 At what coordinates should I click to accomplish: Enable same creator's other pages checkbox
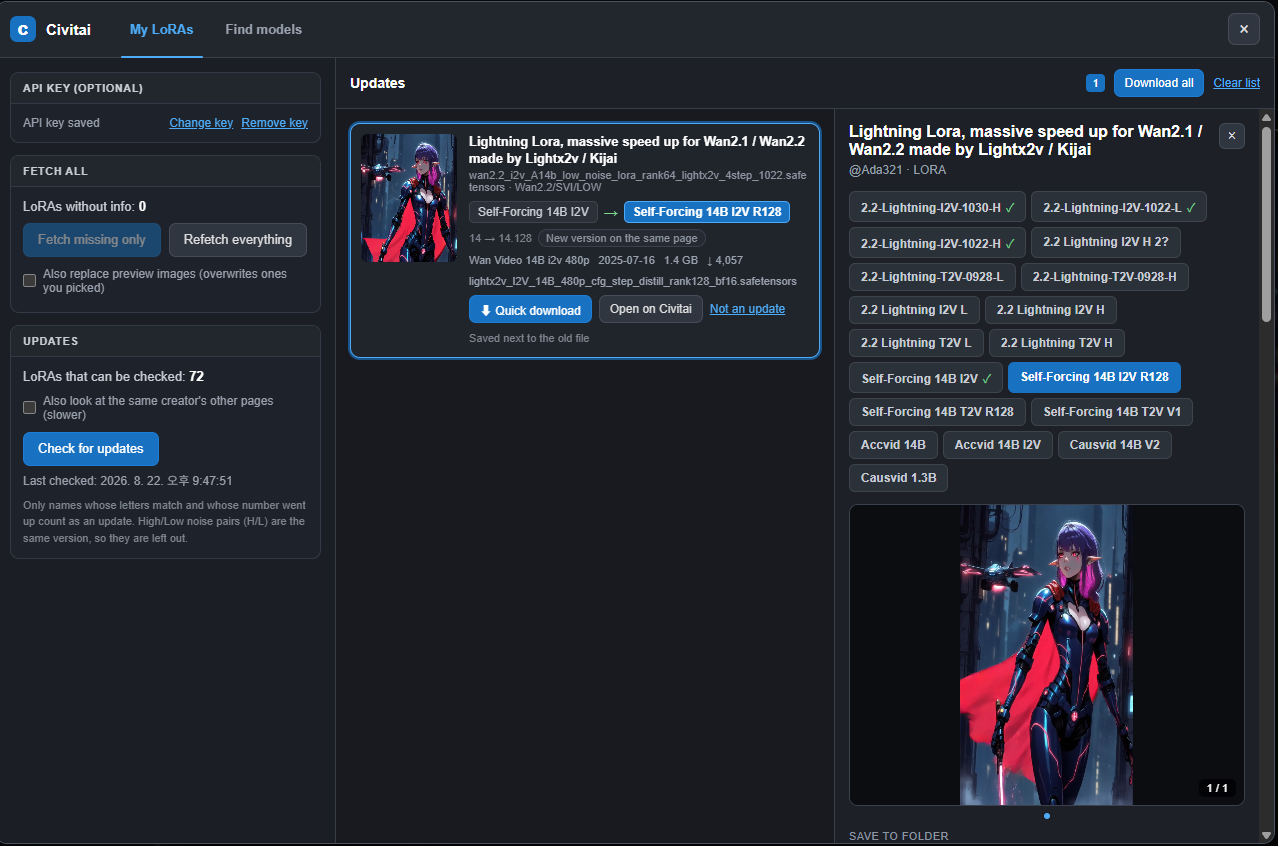[30, 407]
